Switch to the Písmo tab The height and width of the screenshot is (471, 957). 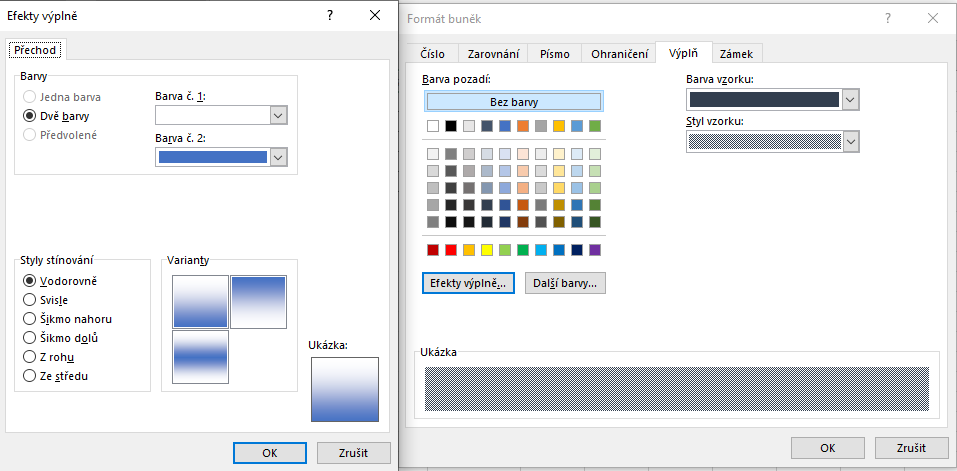point(555,54)
